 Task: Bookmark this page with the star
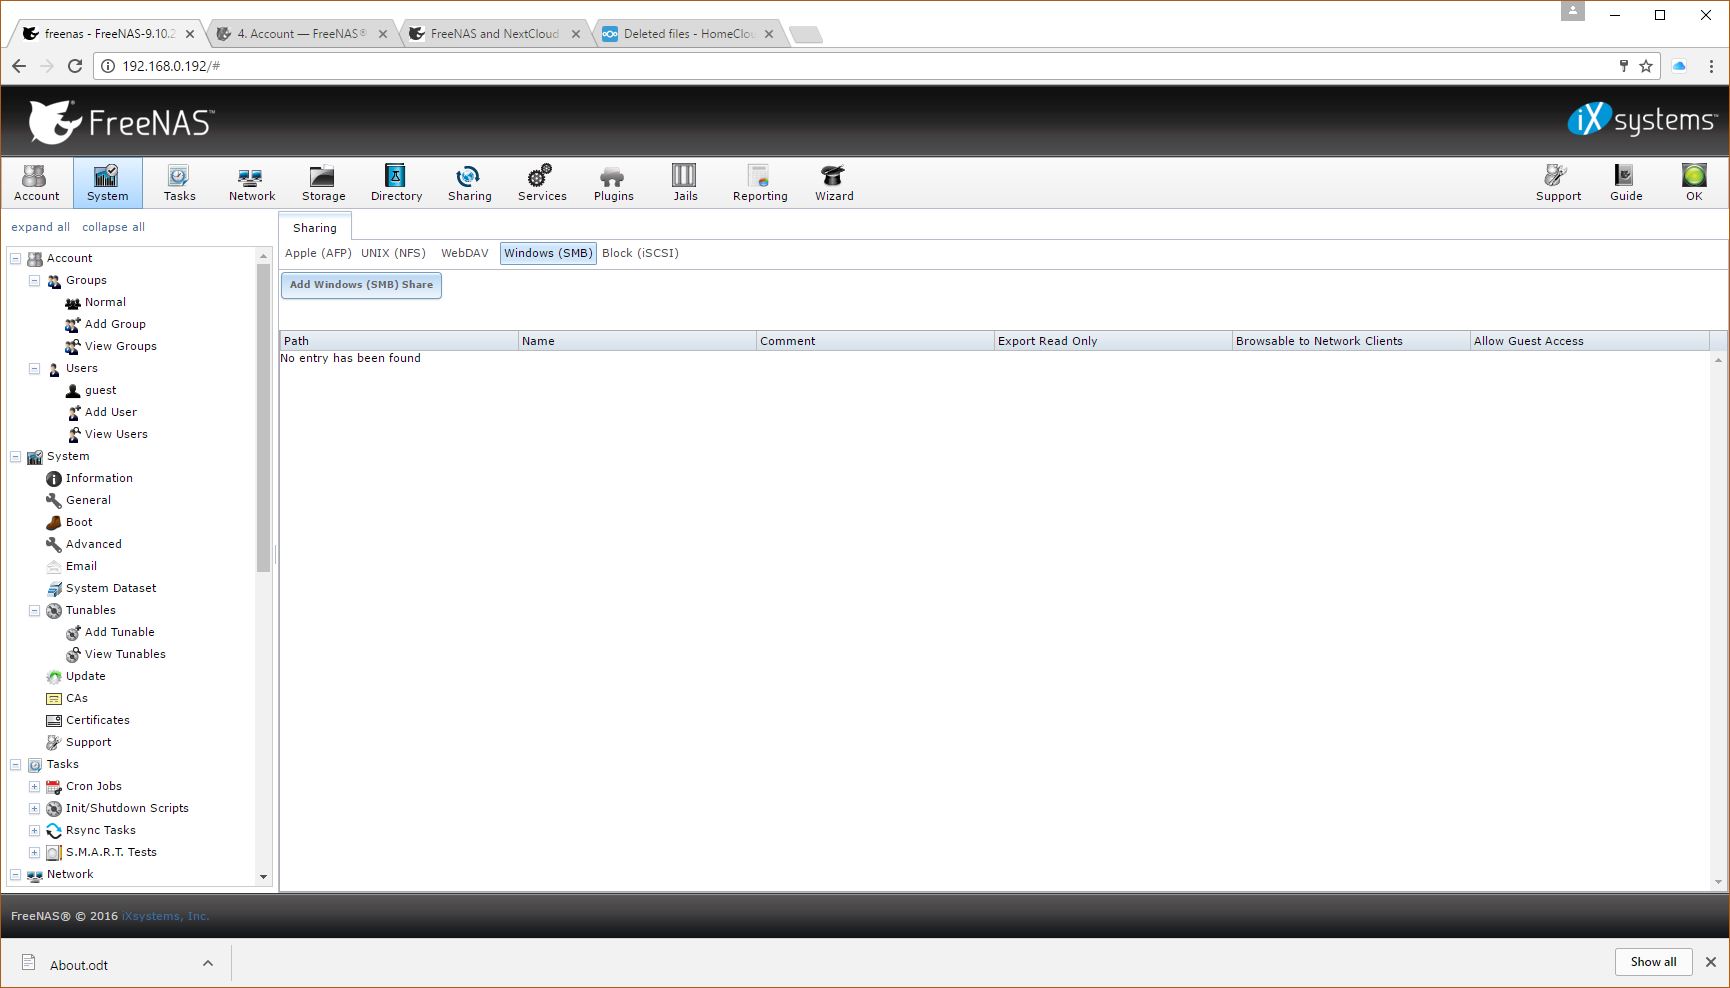coord(1646,66)
